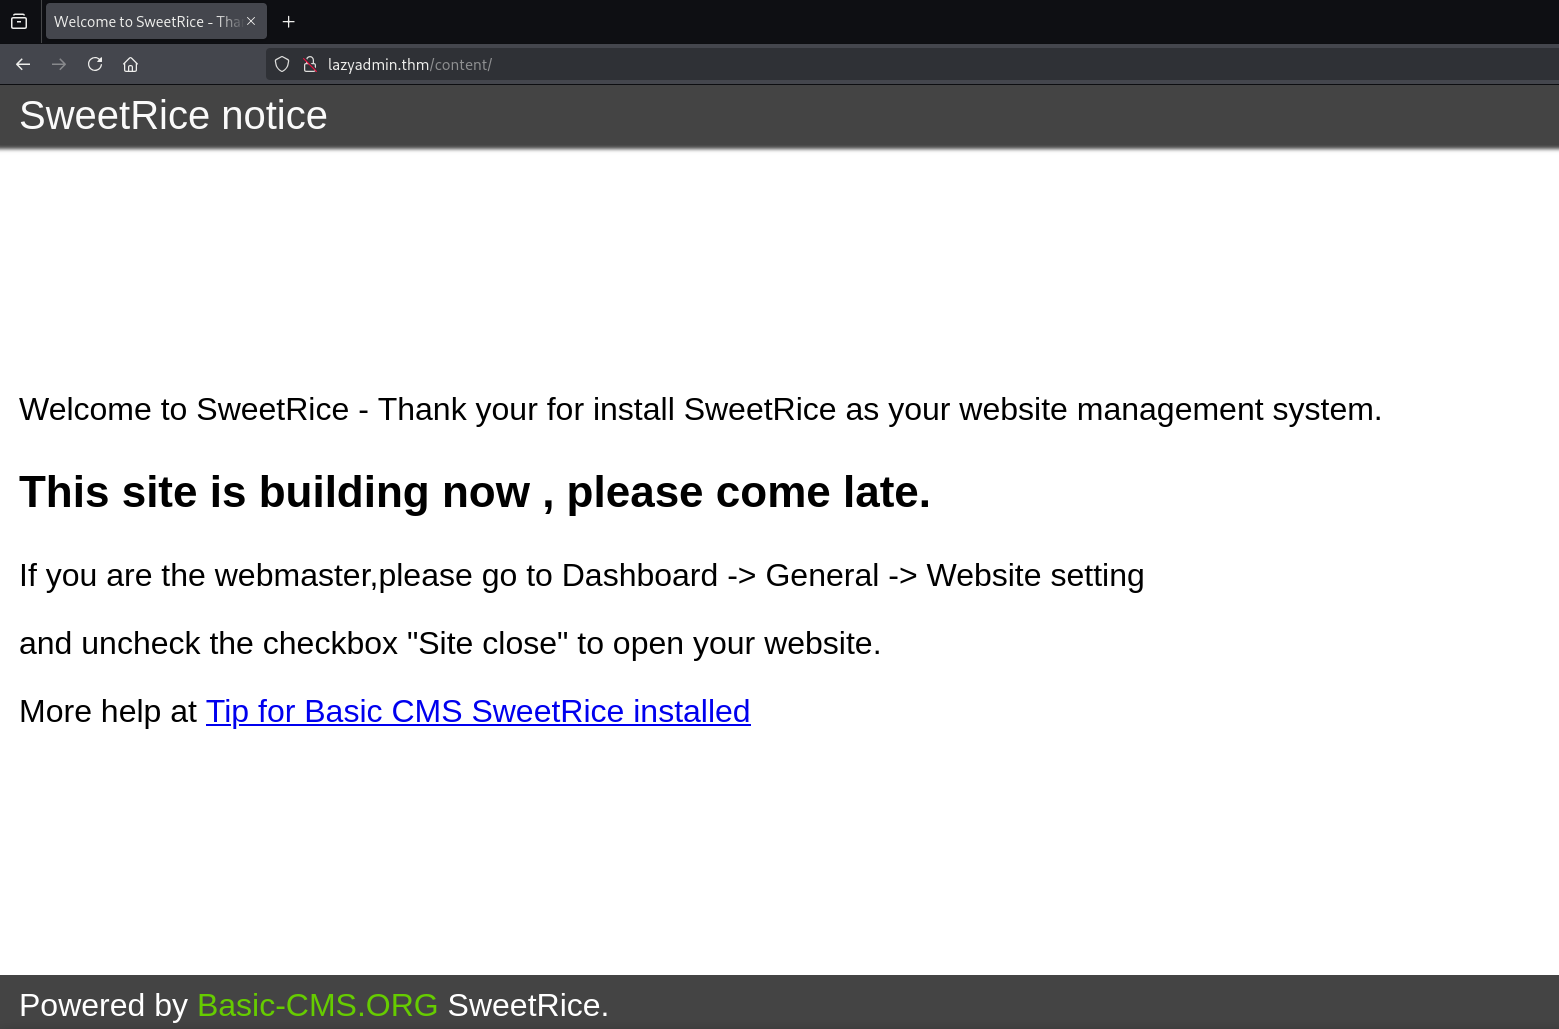Screen dimensions: 1559x1029
Task: Show site security info via the lock icon
Action: [310, 64]
